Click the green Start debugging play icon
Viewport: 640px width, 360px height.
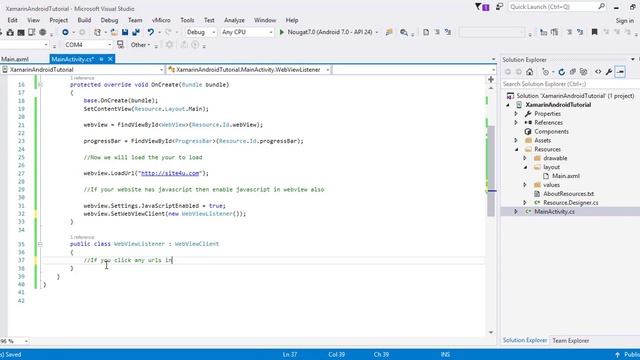click(x=282, y=32)
